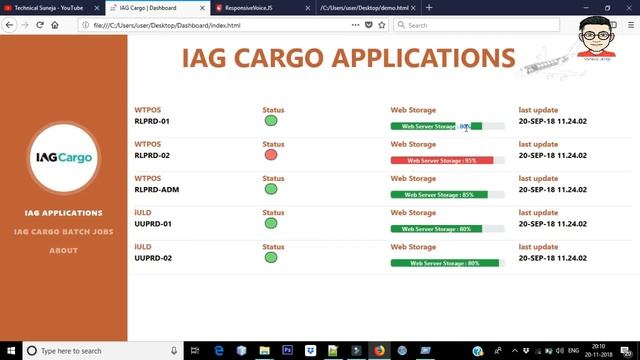Screen dimensions: 640x360
Task: Click the green status light for UUPRD-02
Action: click(x=271, y=258)
